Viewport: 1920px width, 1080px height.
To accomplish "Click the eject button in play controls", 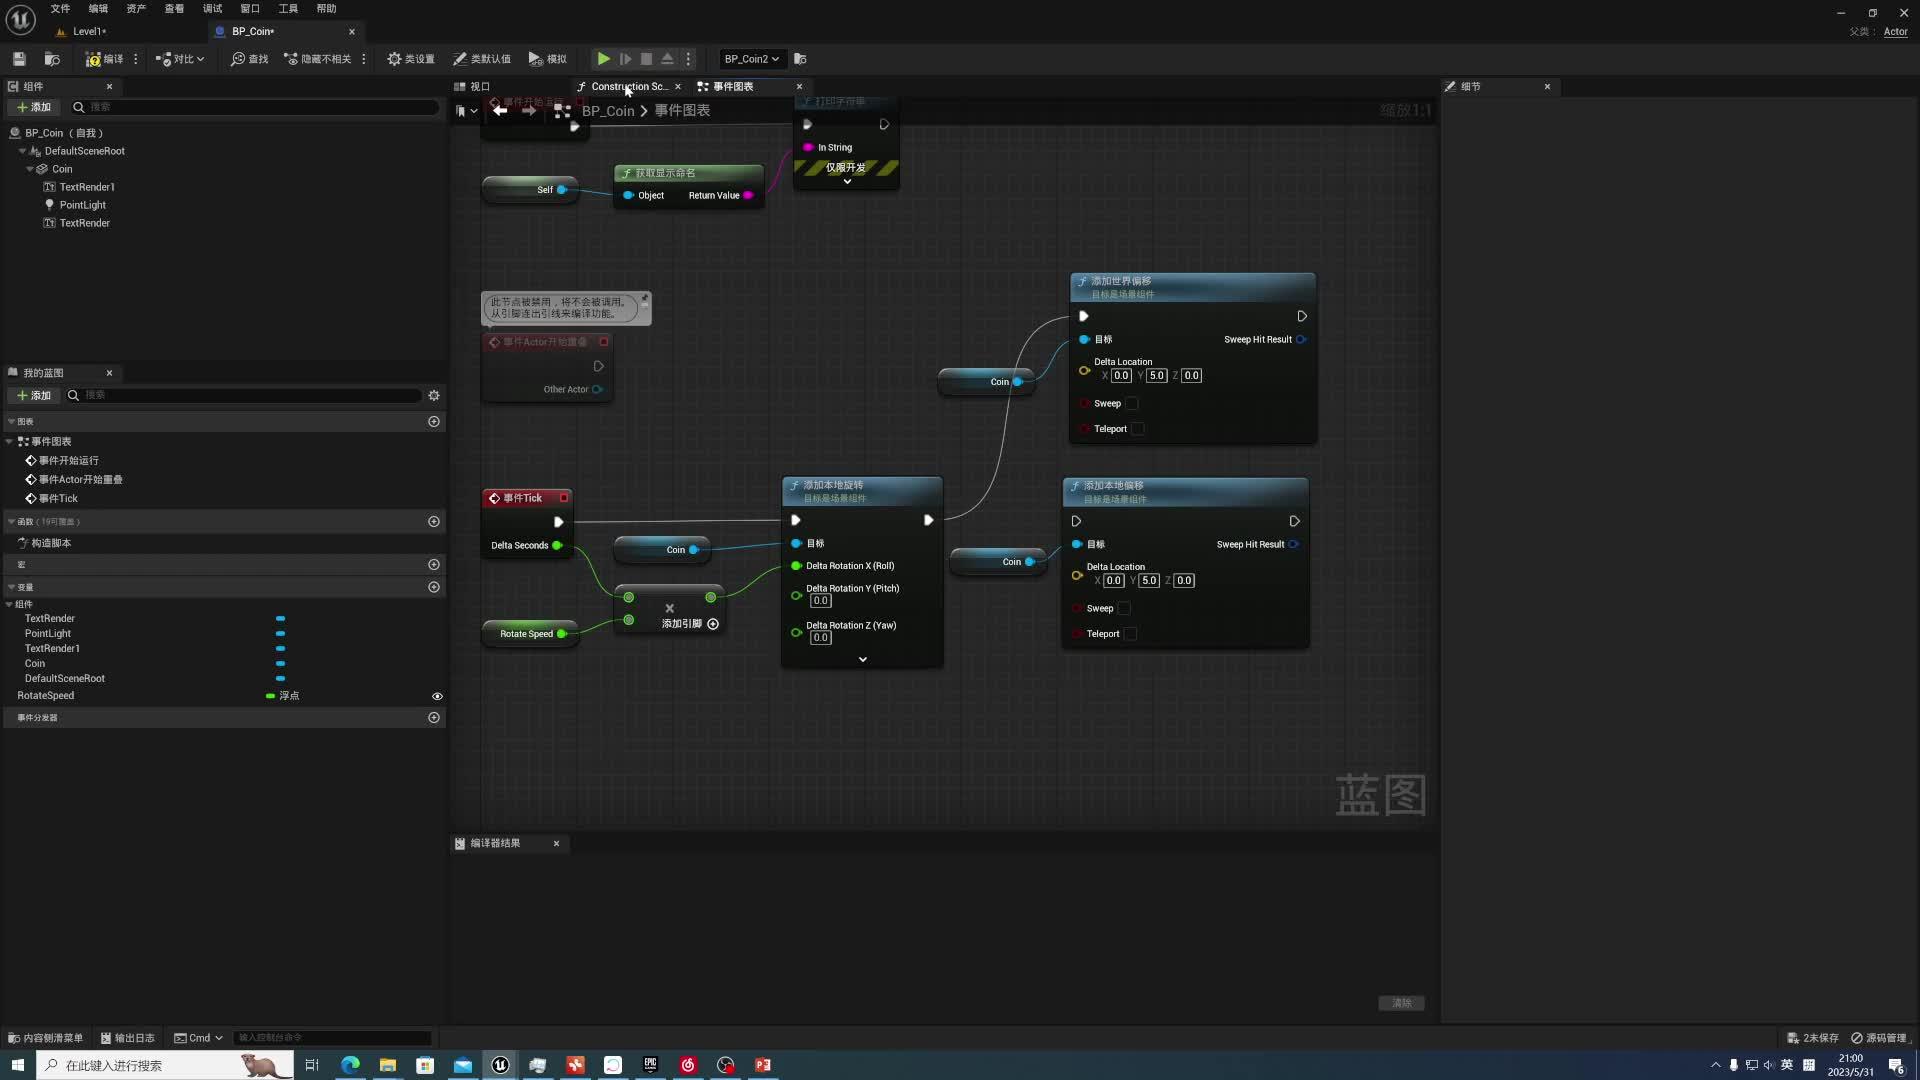I will click(x=667, y=59).
